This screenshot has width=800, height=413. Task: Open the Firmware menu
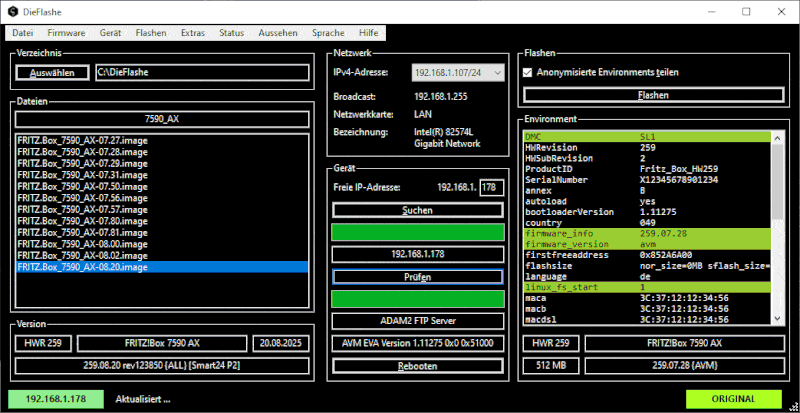pos(67,33)
